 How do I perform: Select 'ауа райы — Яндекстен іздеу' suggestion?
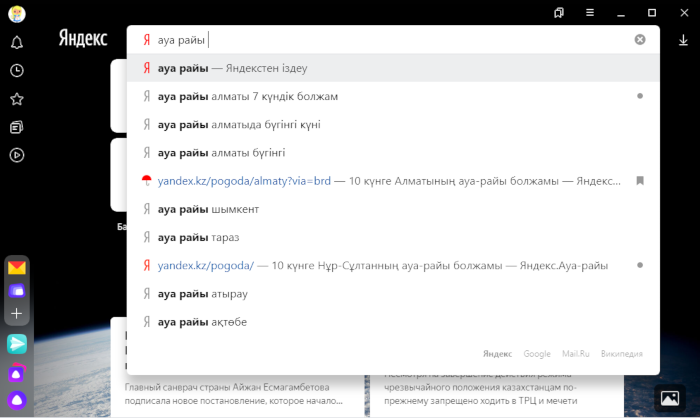(393, 68)
